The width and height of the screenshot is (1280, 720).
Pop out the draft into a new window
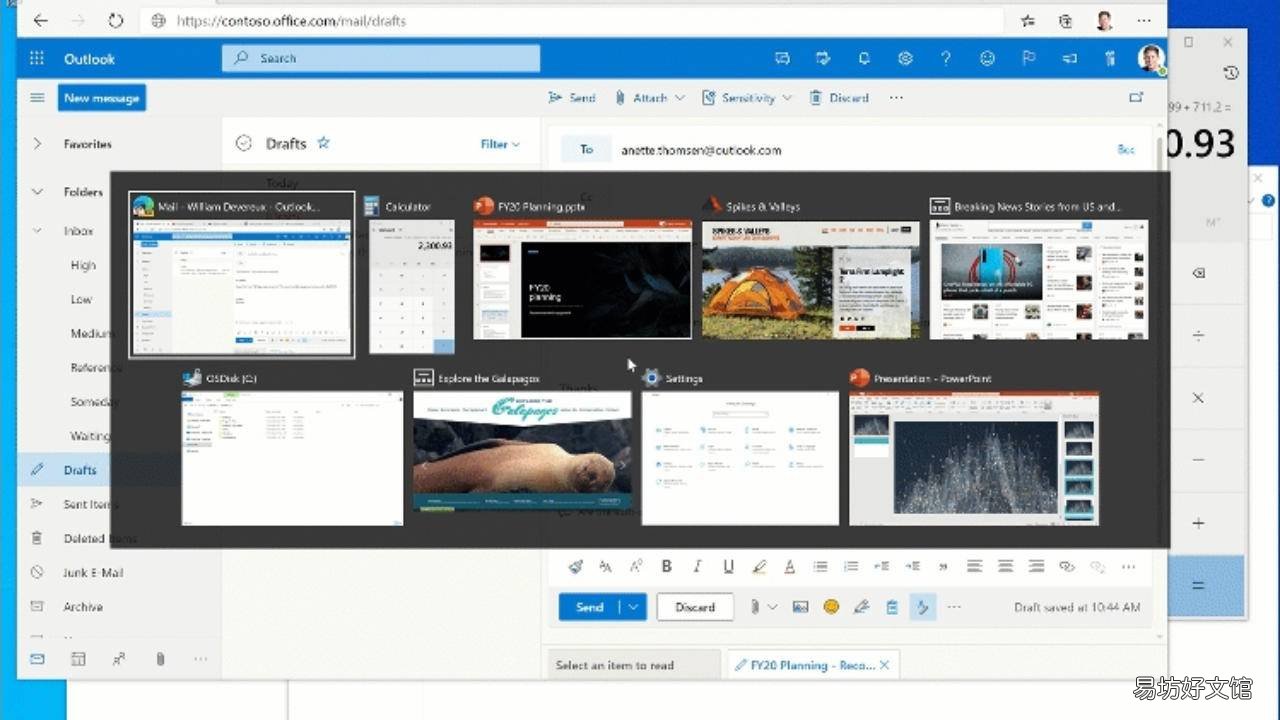tap(1136, 97)
